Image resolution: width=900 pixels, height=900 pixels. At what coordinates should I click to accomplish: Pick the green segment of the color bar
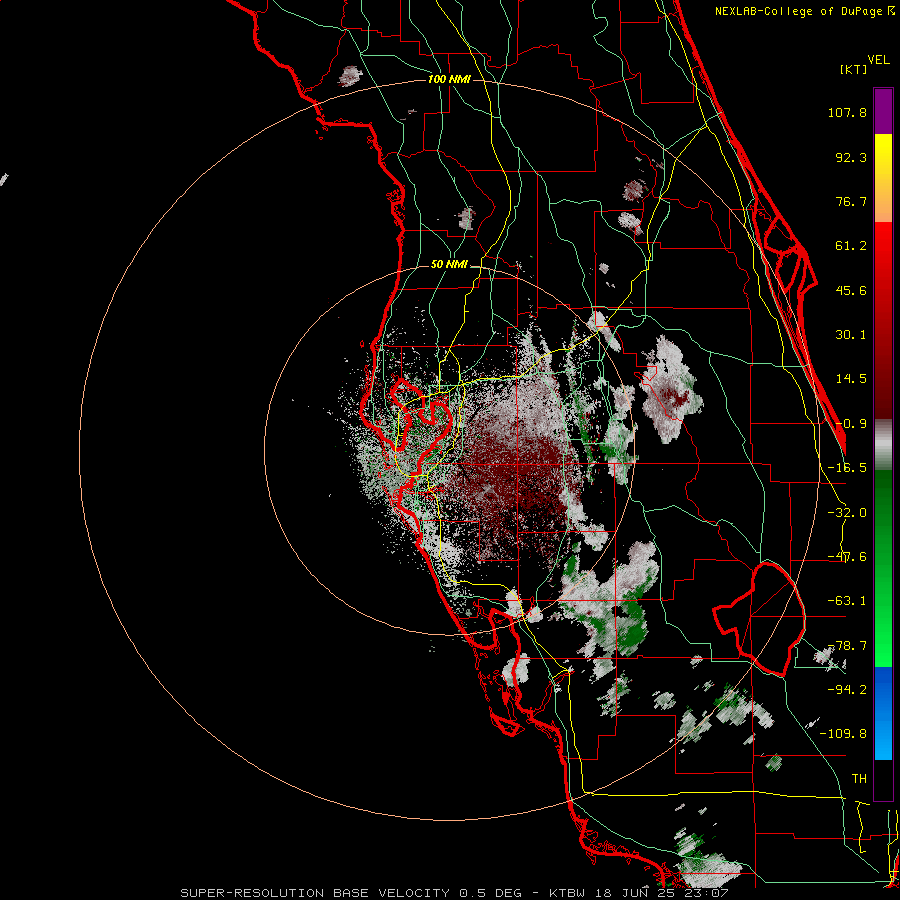[x=883, y=568]
